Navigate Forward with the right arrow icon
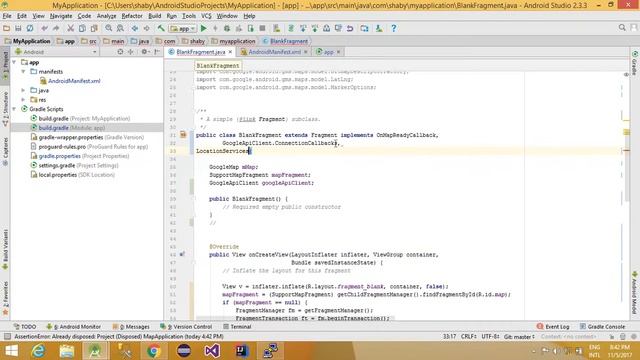640x360 pixels. point(146,28)
